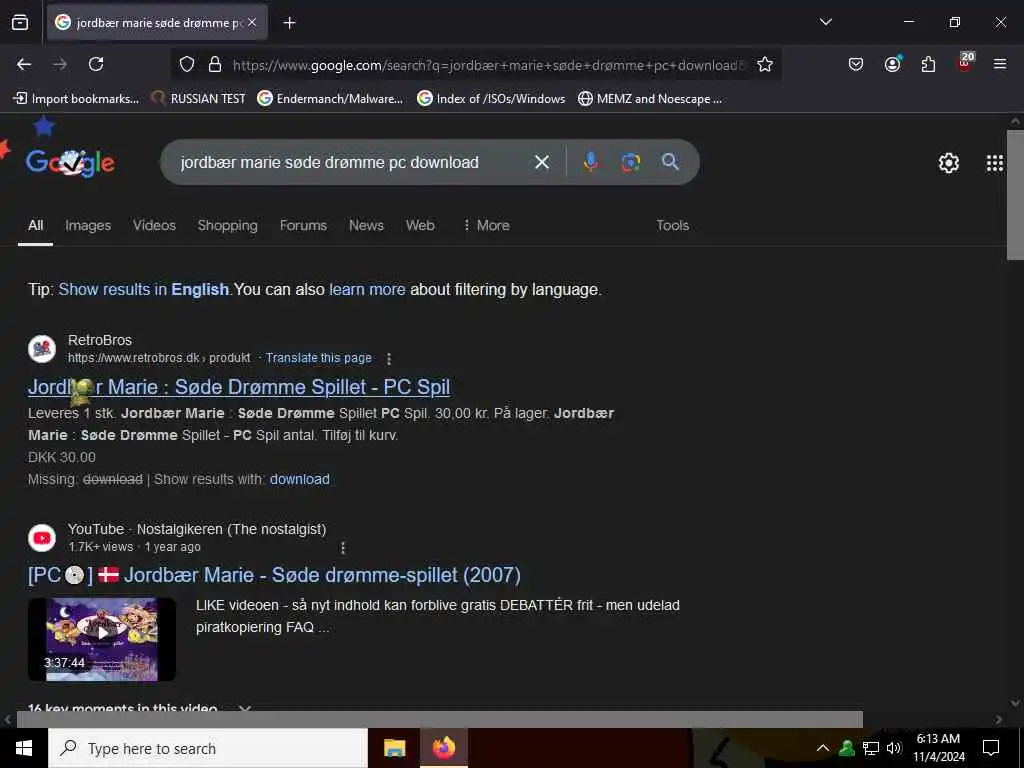This screenshot has width=1024, height=768.
Task: View site security padlock info
Action: (214, 65)
